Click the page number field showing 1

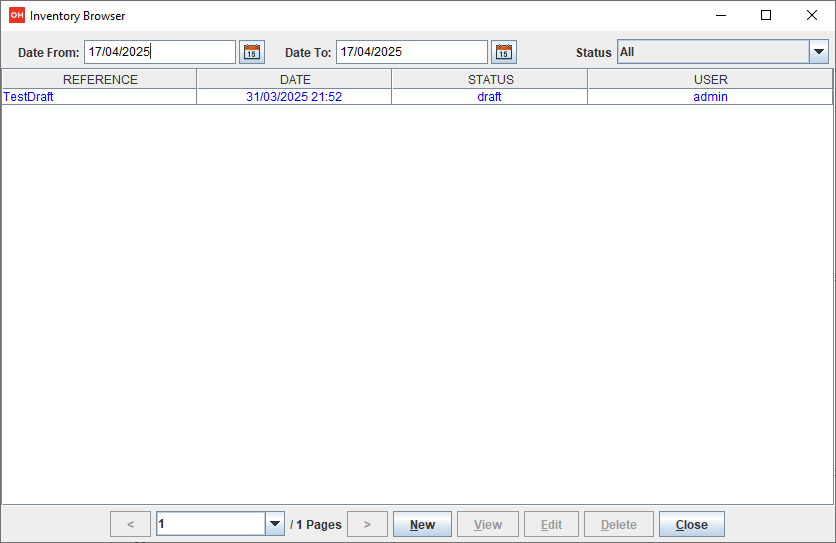click(211, 524)
